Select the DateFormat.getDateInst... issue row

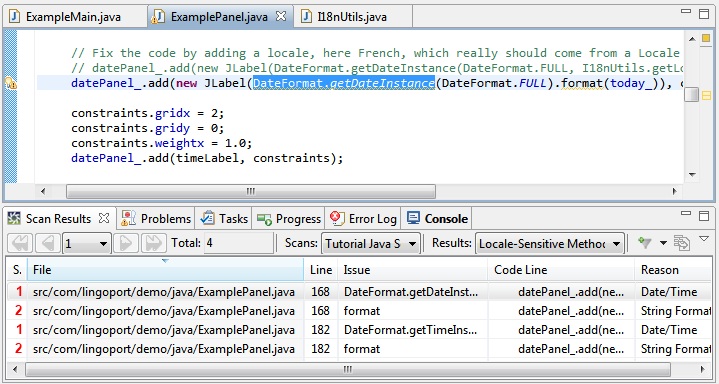(x=359, y=292)
